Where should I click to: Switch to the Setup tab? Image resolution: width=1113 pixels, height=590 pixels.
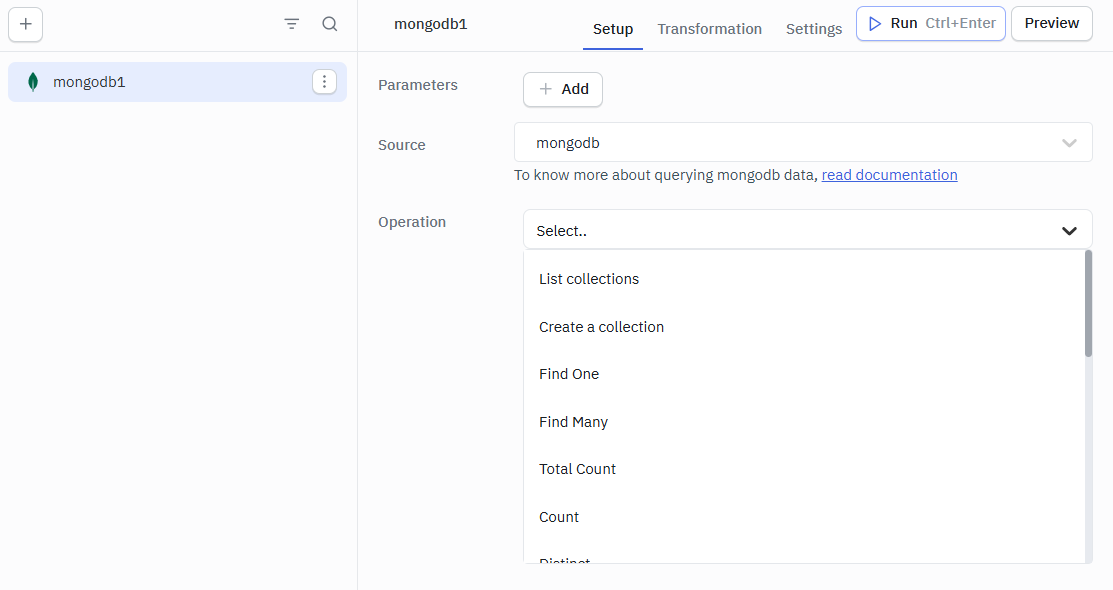coord(612,29)
